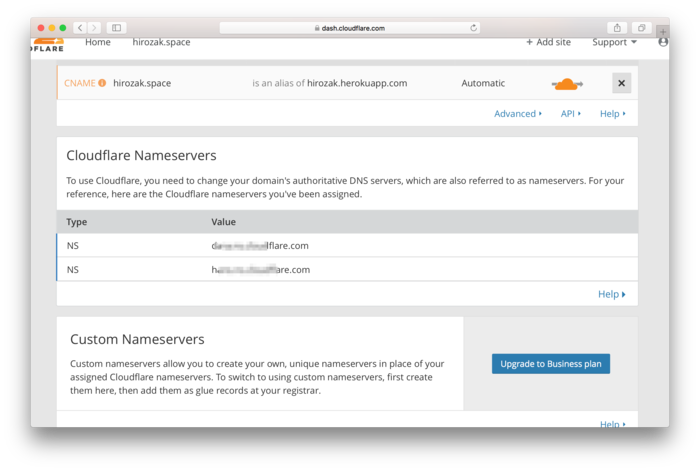Expand the Advanced options link

(x=518, y=114)
